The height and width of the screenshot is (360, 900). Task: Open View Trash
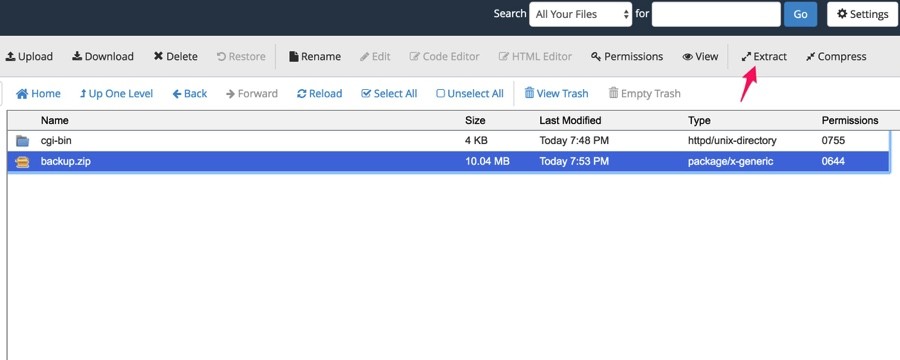[556, 93]
